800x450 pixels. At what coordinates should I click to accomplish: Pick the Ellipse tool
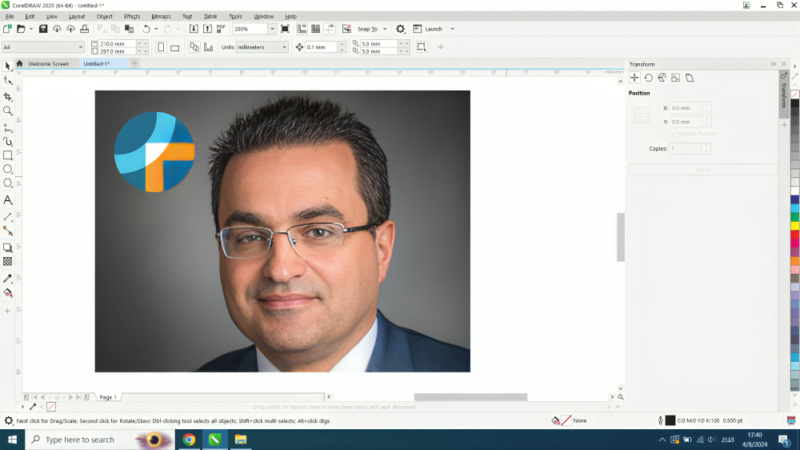coord(8,170)
